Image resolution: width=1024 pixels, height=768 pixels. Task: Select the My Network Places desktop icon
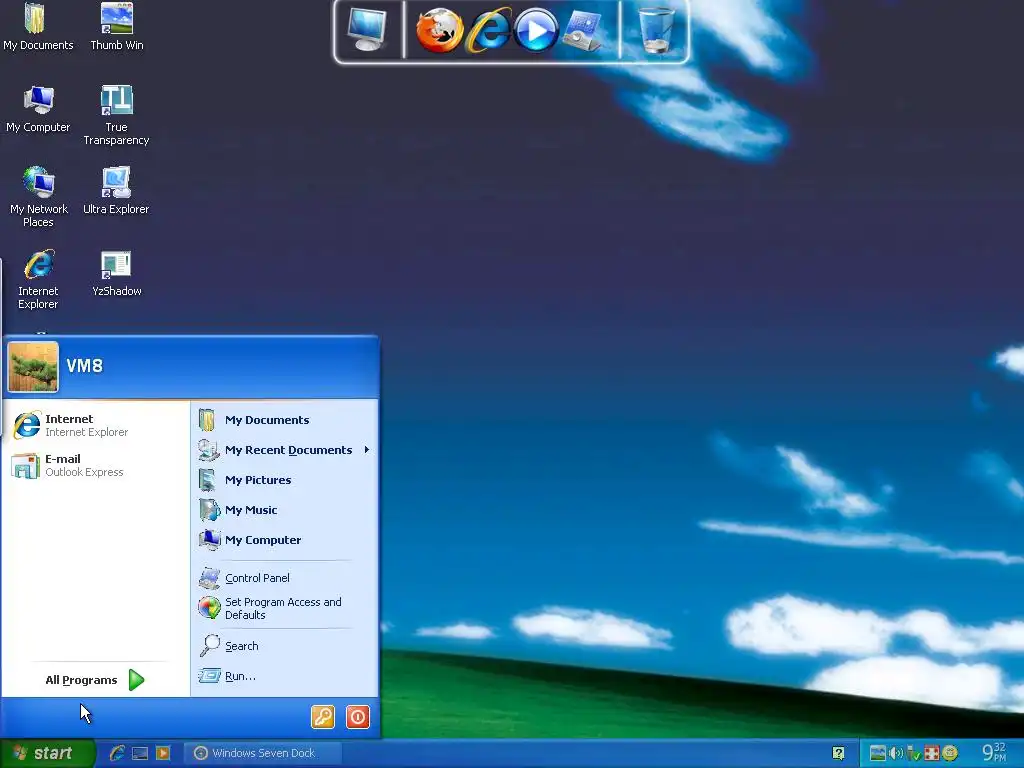(x=39, y=197)
